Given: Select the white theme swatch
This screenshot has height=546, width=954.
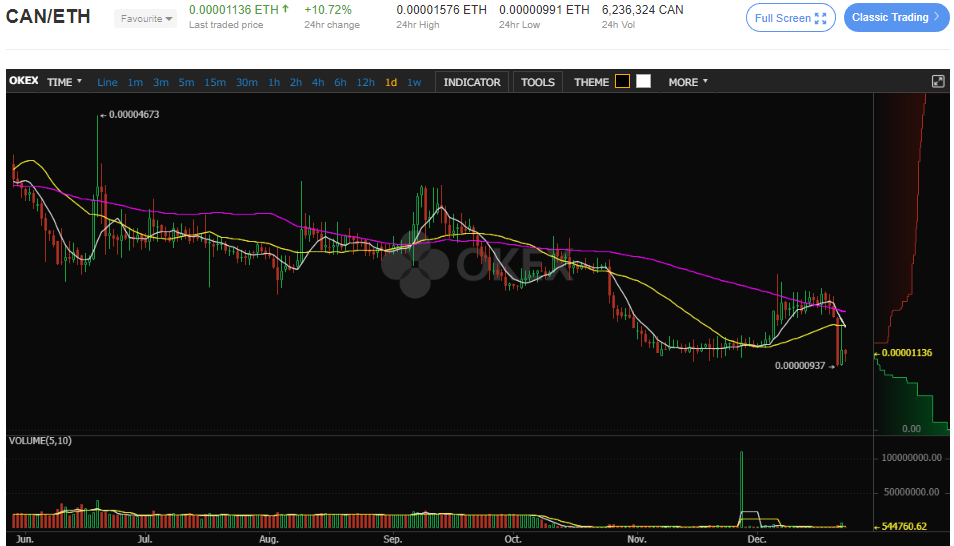Looking at the screenshot, I should point(643,82).
